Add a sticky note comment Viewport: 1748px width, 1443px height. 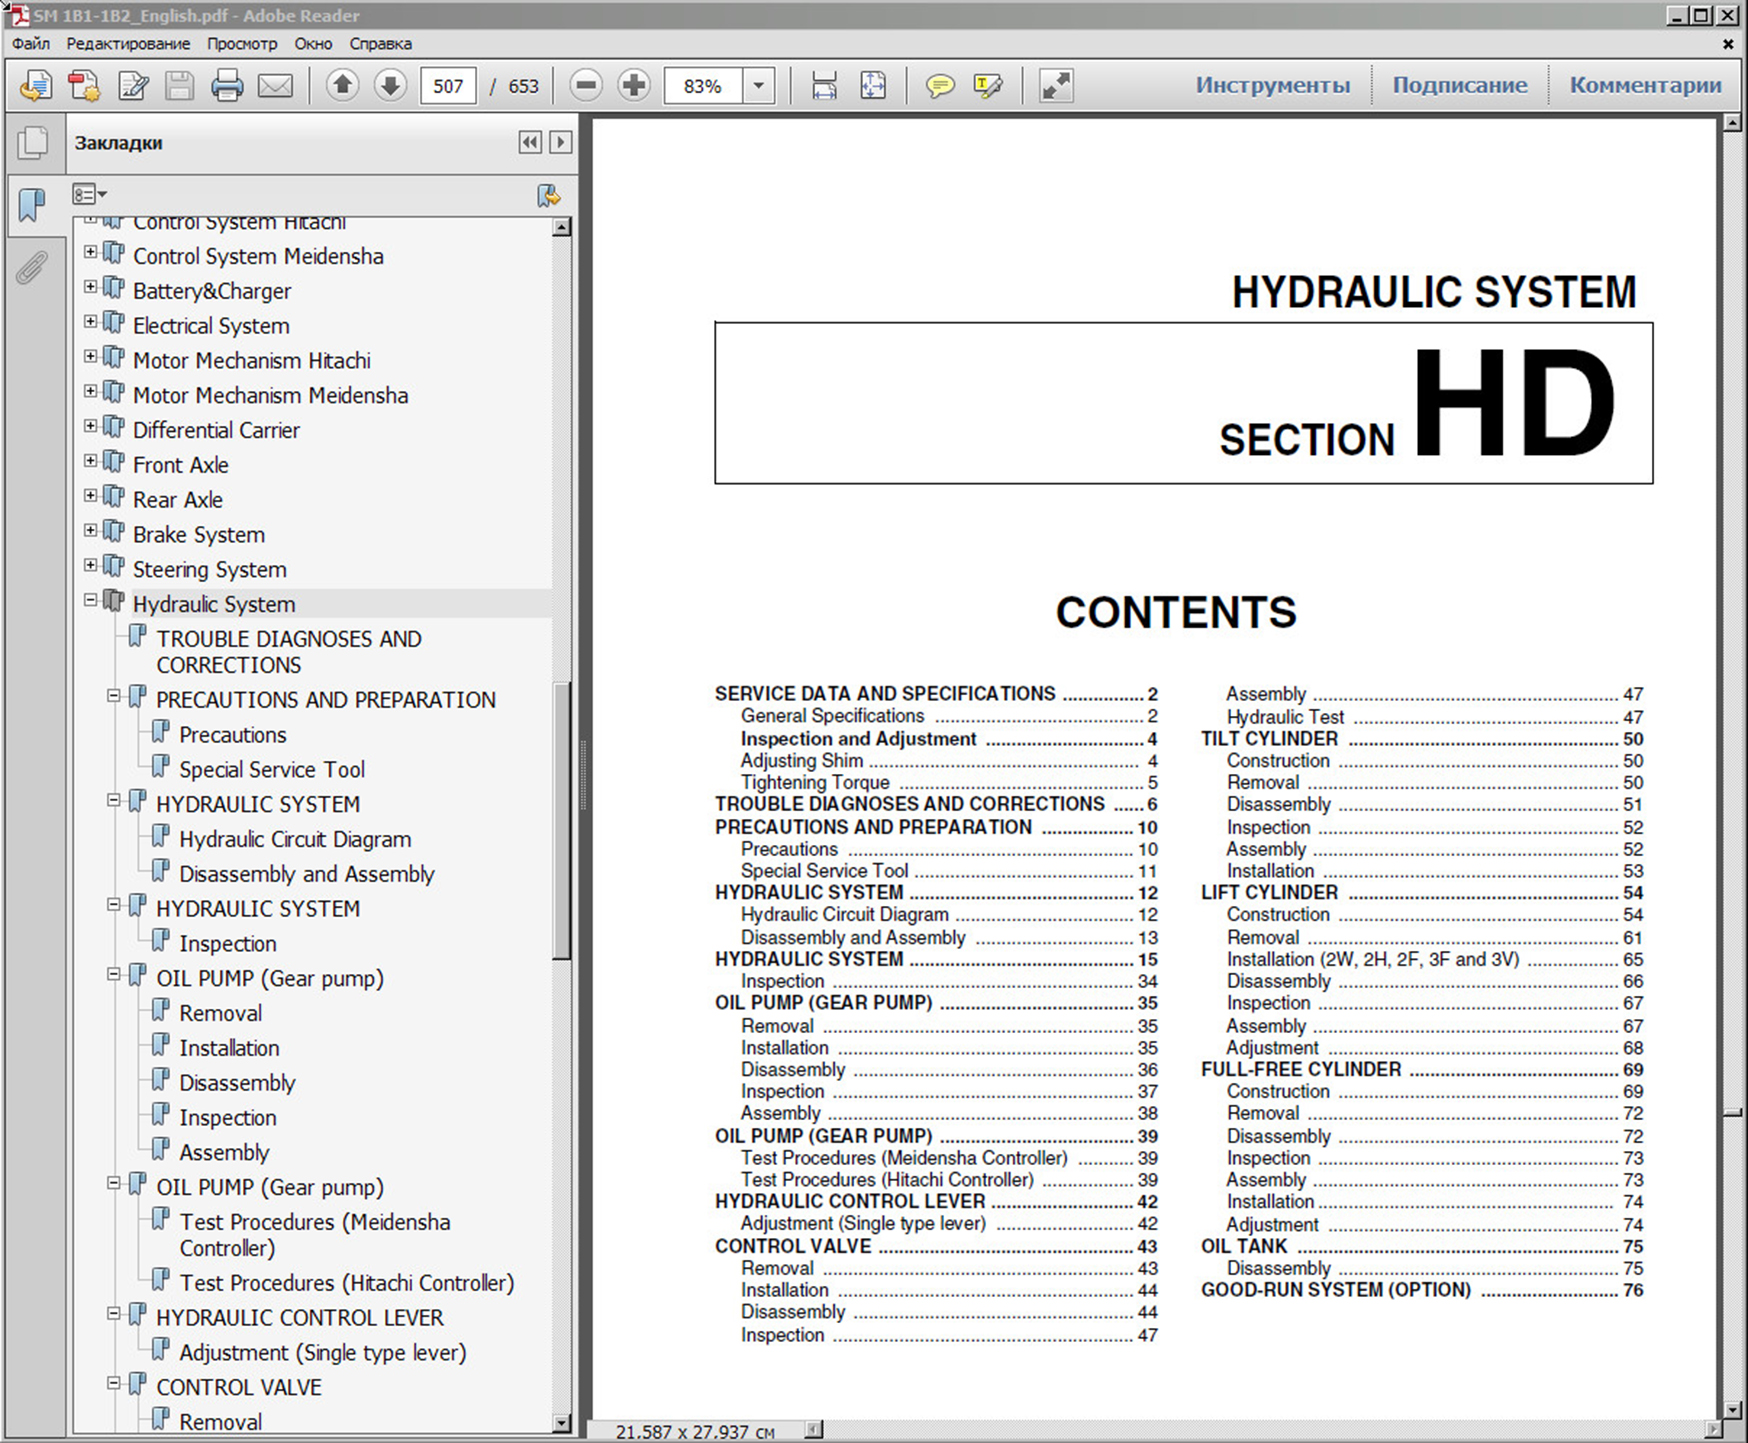pos(939,86)
